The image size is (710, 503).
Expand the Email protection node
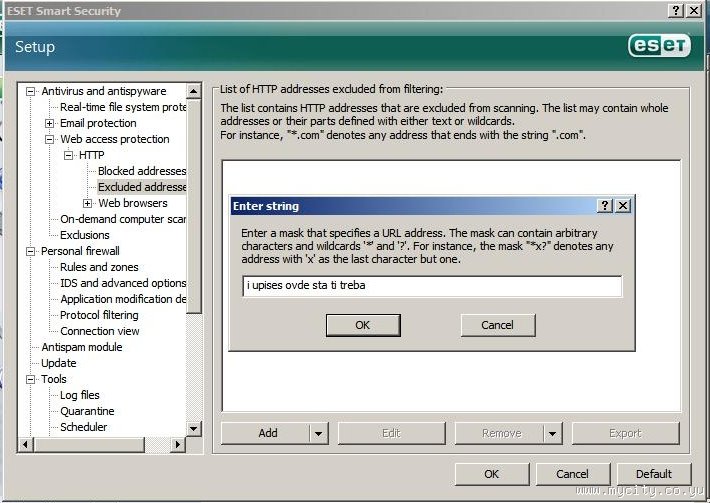point(49,123)
